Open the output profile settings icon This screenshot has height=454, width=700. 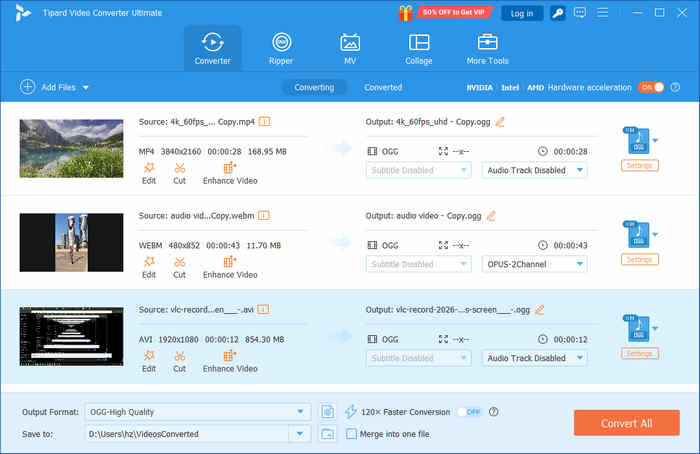[328, 412]
